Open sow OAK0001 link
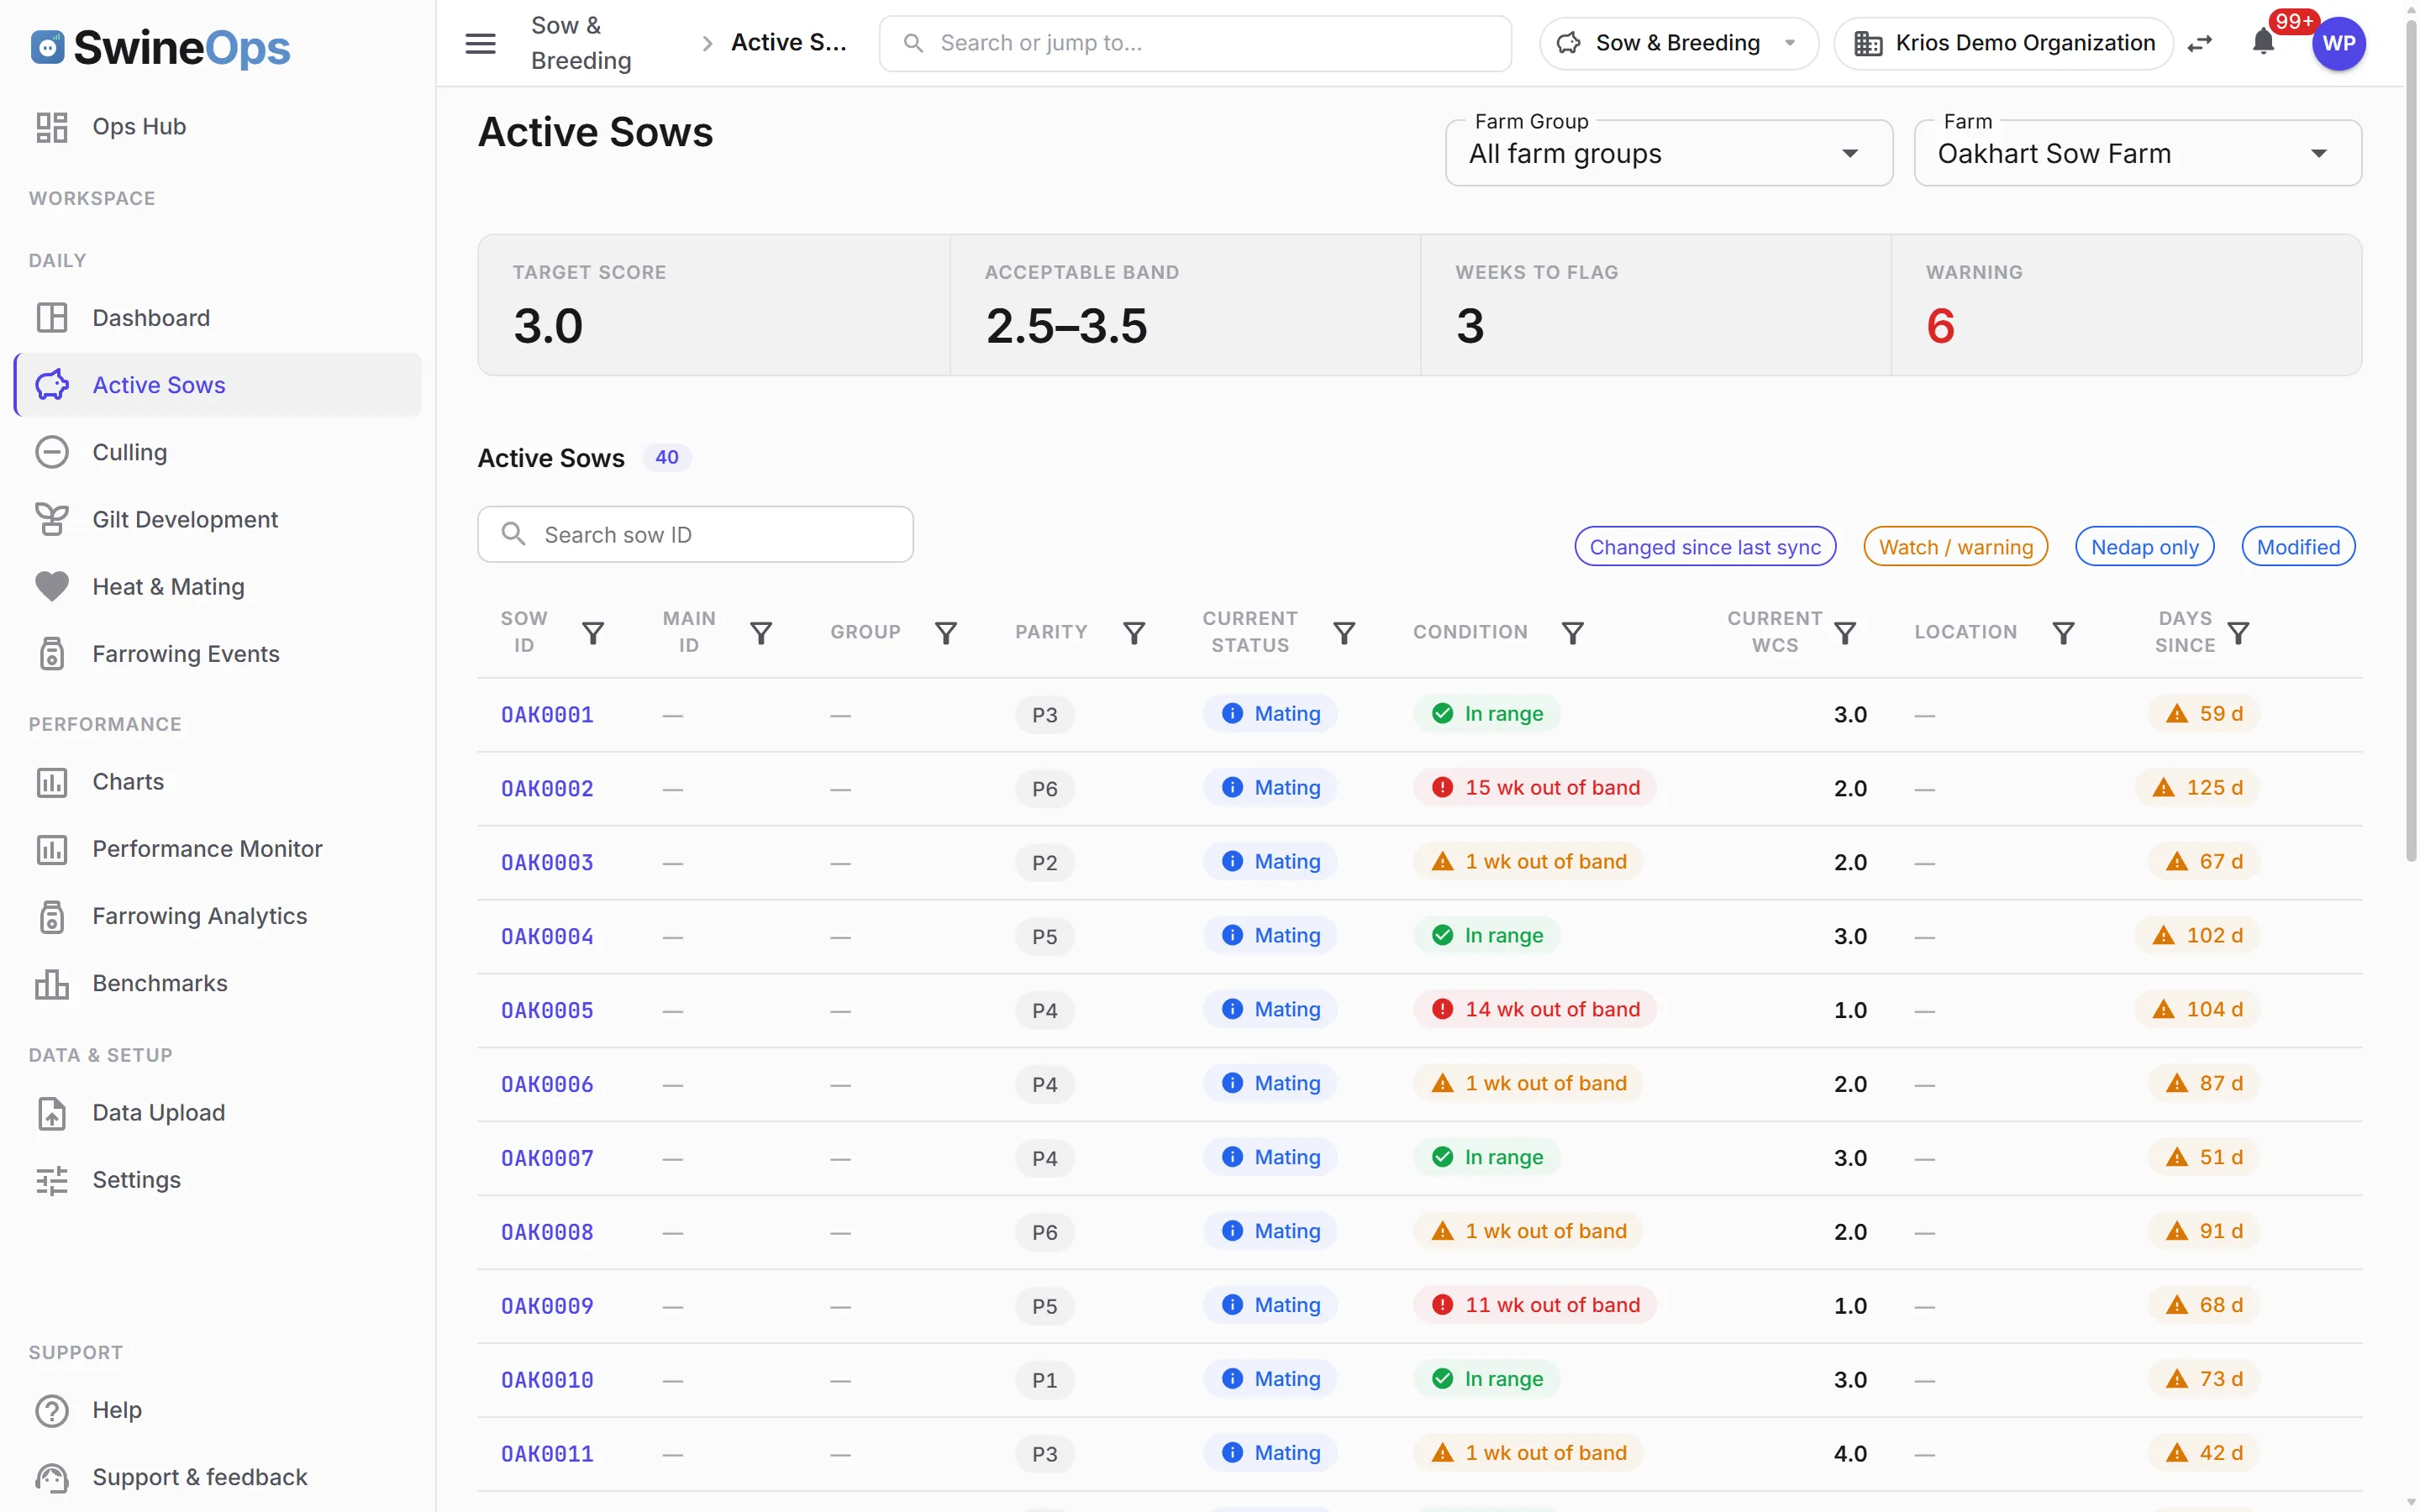 (547, 714)
